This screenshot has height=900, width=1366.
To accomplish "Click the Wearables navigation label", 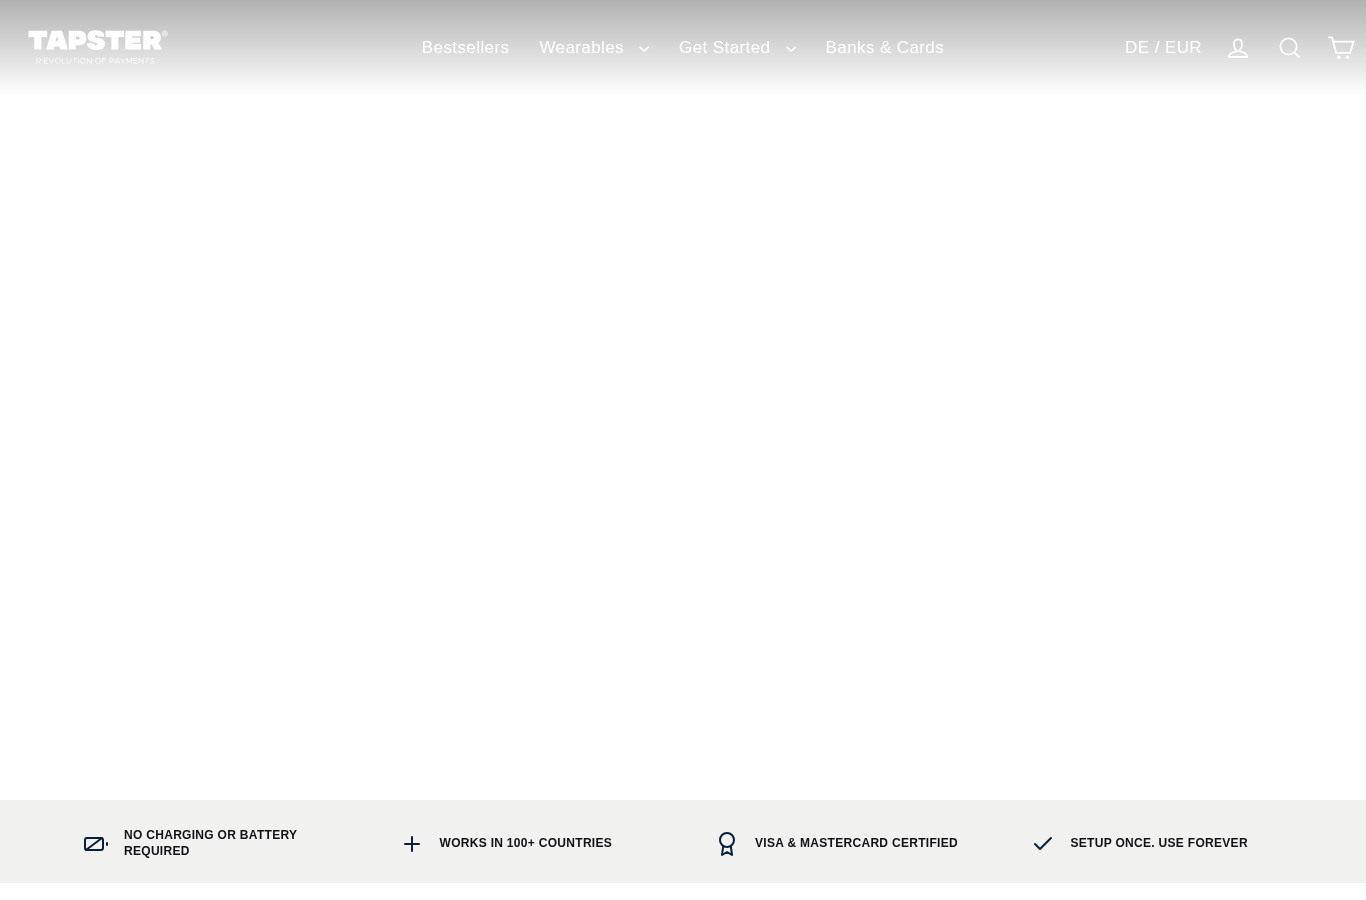I will pyautogui.click(x=581, y=47).
